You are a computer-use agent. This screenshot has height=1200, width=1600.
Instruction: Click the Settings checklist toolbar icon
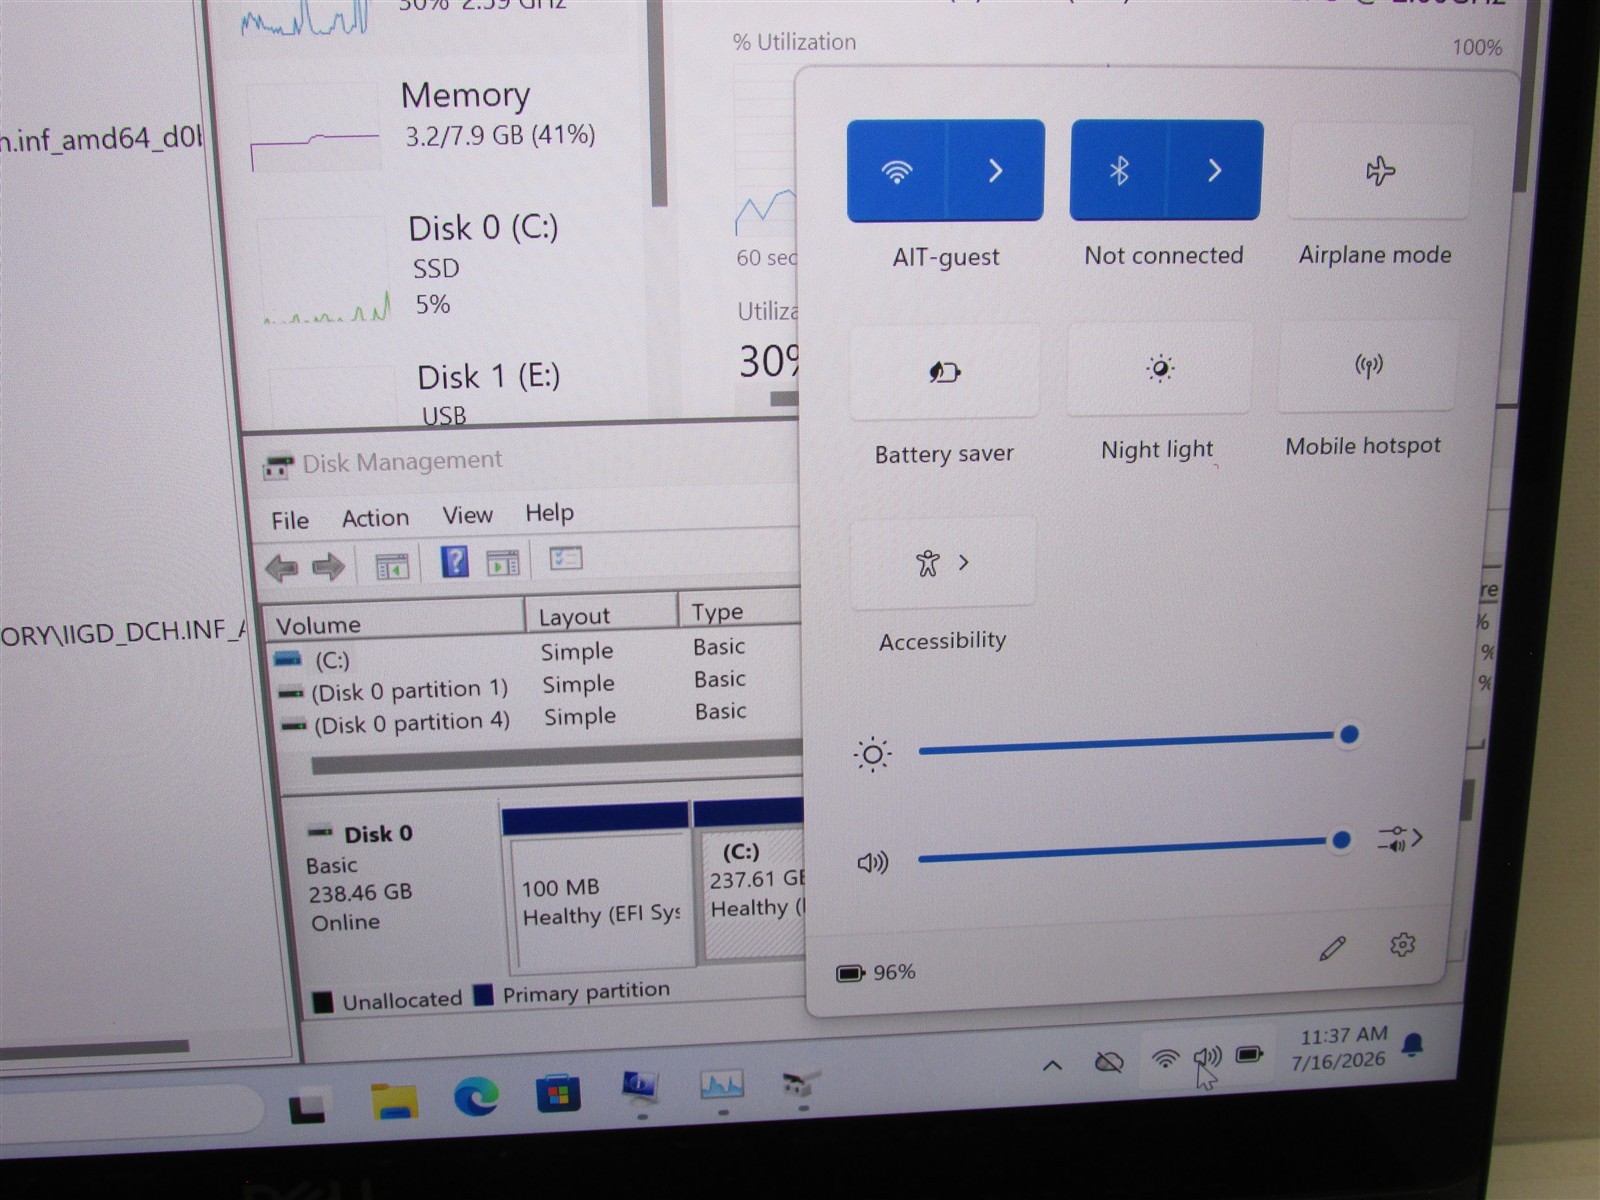566,558
